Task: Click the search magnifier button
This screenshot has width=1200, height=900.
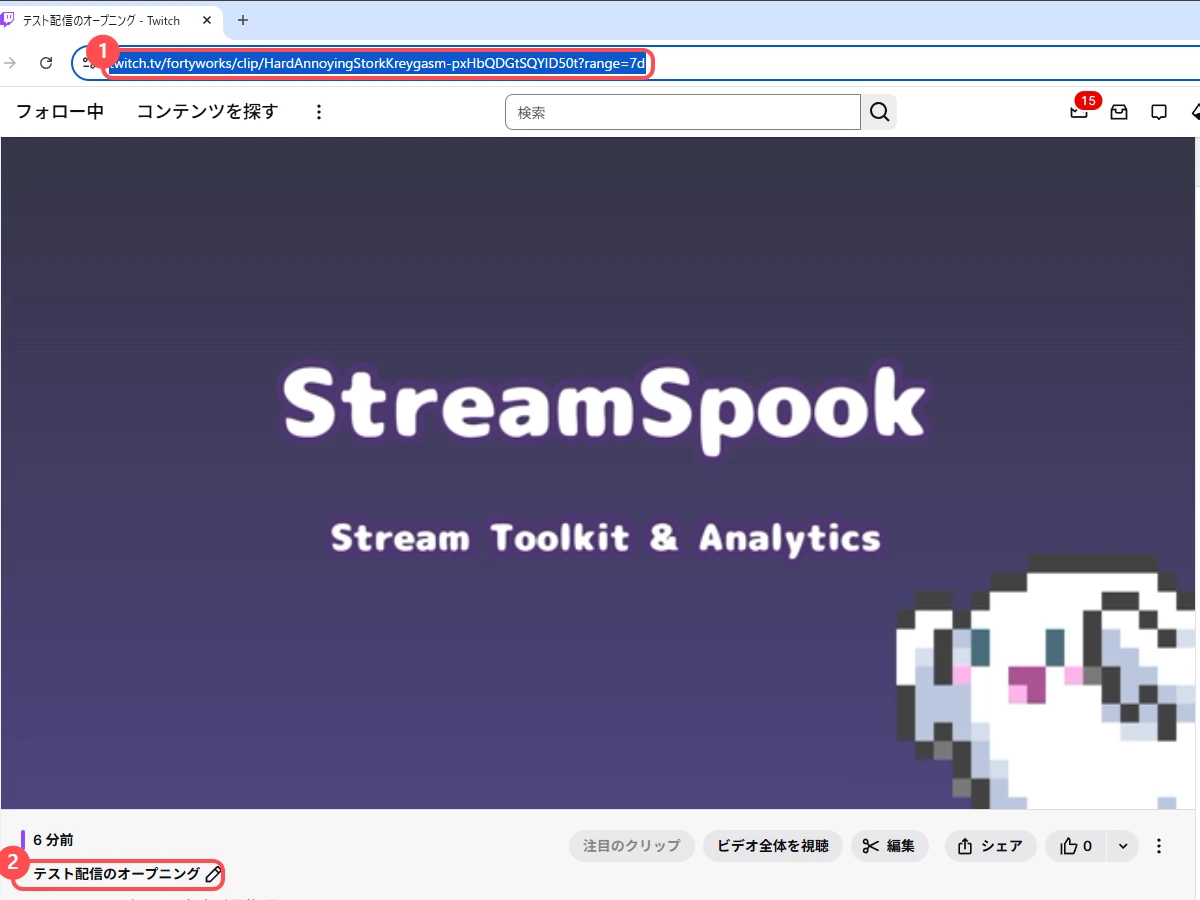Action: pyautogui.click(x=879, y=112)
